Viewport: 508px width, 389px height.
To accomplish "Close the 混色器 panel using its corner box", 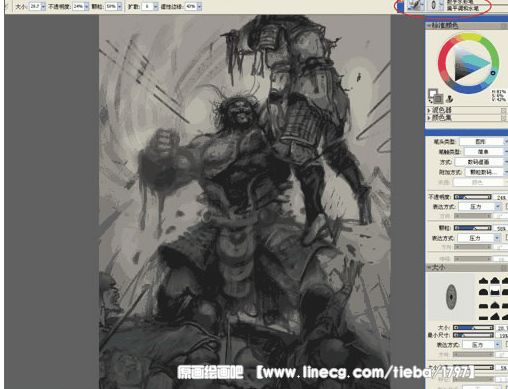I will 504,110.
